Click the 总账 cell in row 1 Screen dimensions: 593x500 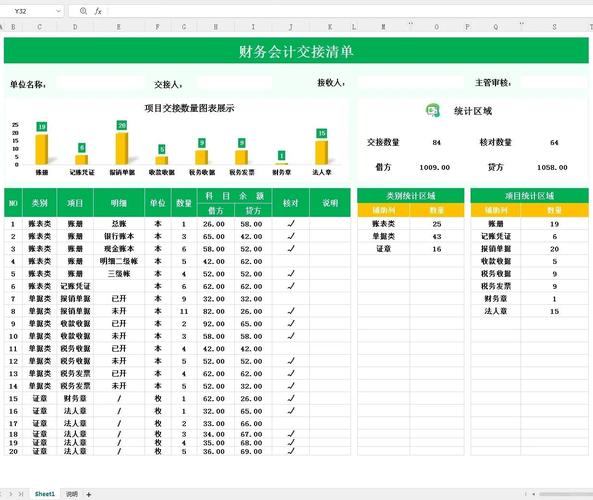point(119,224)
